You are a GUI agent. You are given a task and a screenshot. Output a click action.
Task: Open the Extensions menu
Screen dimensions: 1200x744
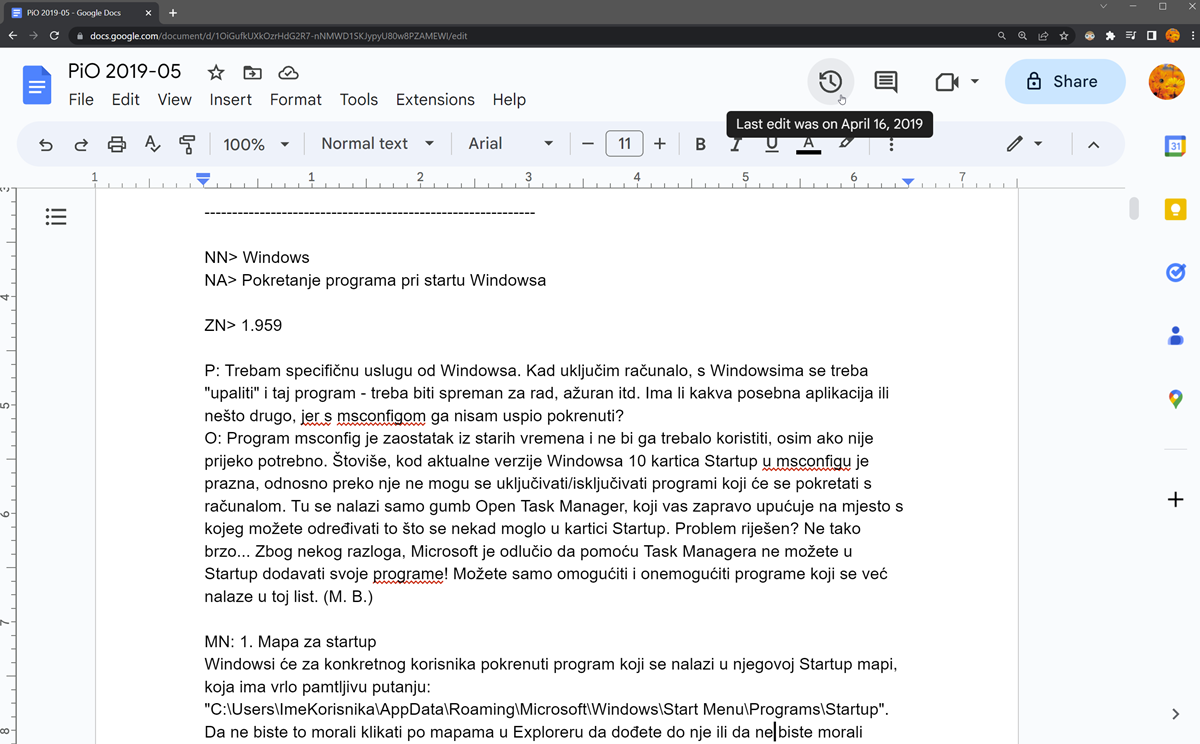point(435,100)
